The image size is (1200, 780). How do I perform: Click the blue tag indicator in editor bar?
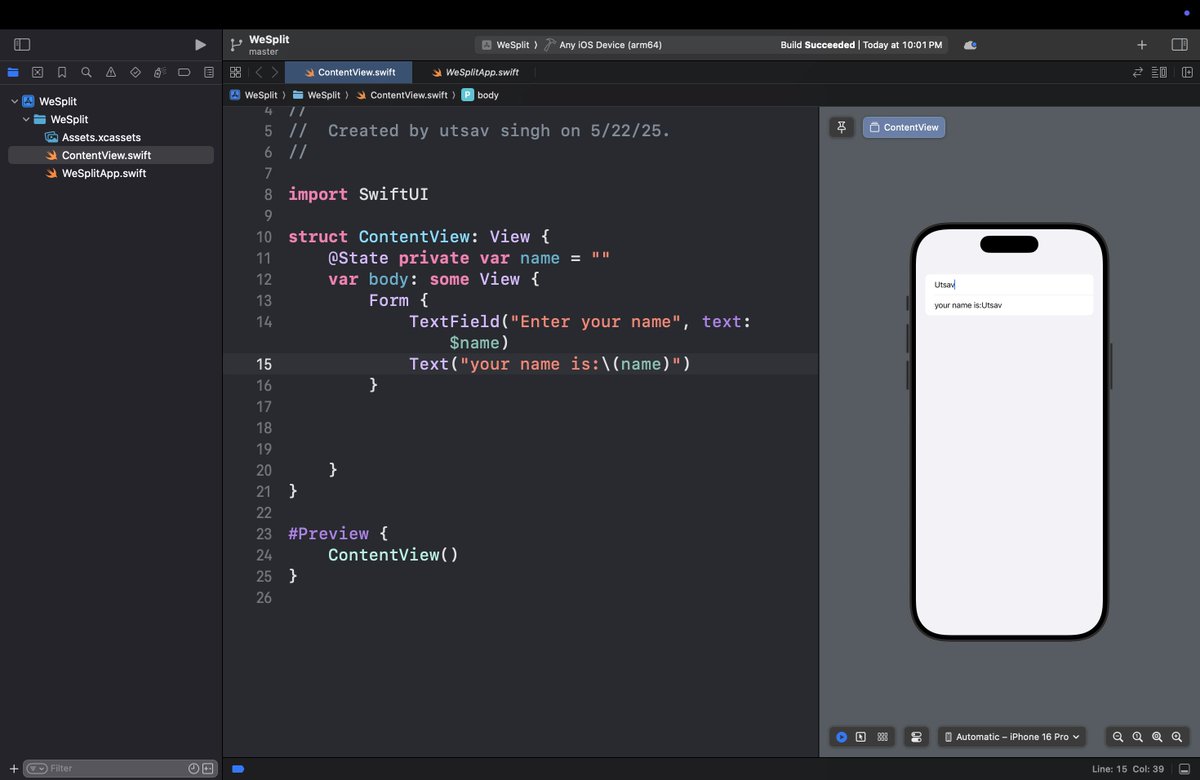238,769
